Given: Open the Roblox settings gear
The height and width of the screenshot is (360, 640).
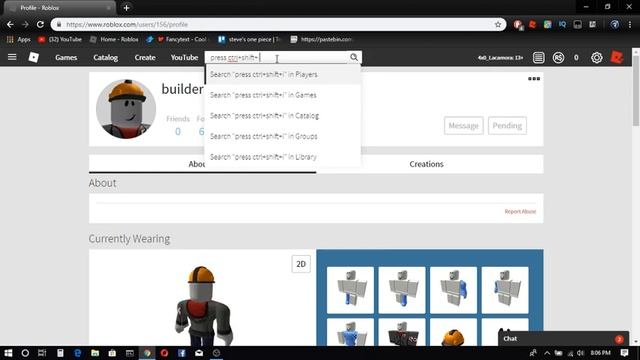Looking at the screenshot, I should coord(597,58).
